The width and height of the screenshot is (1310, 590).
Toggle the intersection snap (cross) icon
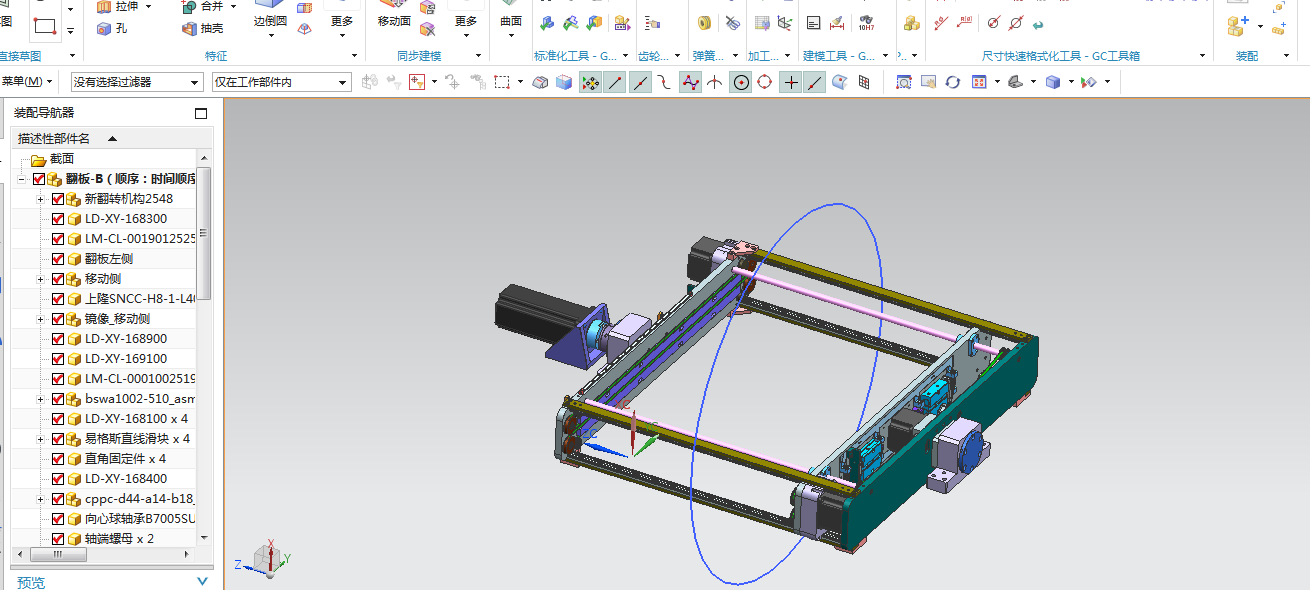[791, 82]
